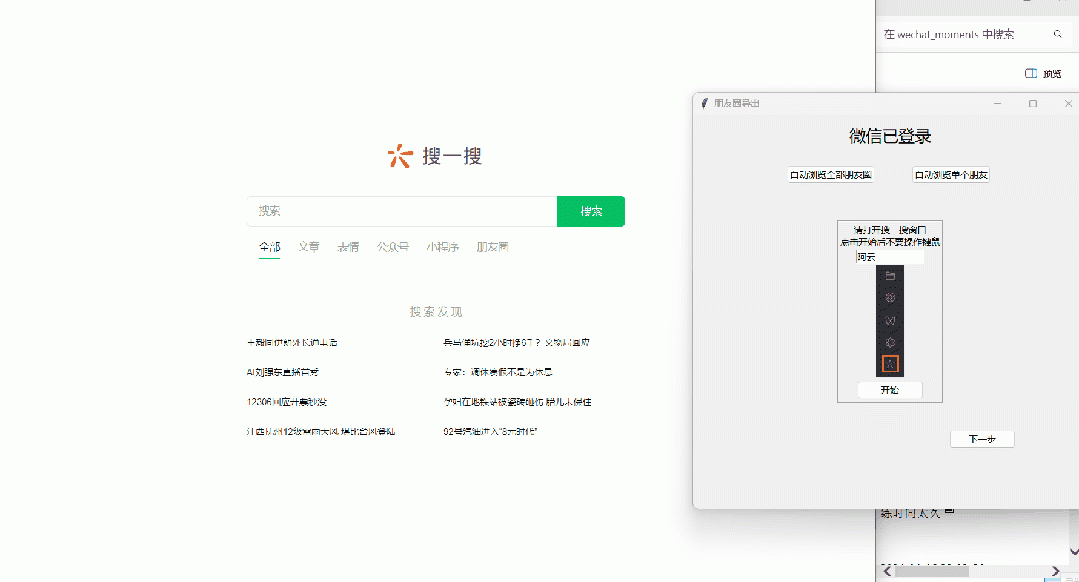Open the 朋友圈 search tab
The image size is (1079, 582).
coord(492,246)
